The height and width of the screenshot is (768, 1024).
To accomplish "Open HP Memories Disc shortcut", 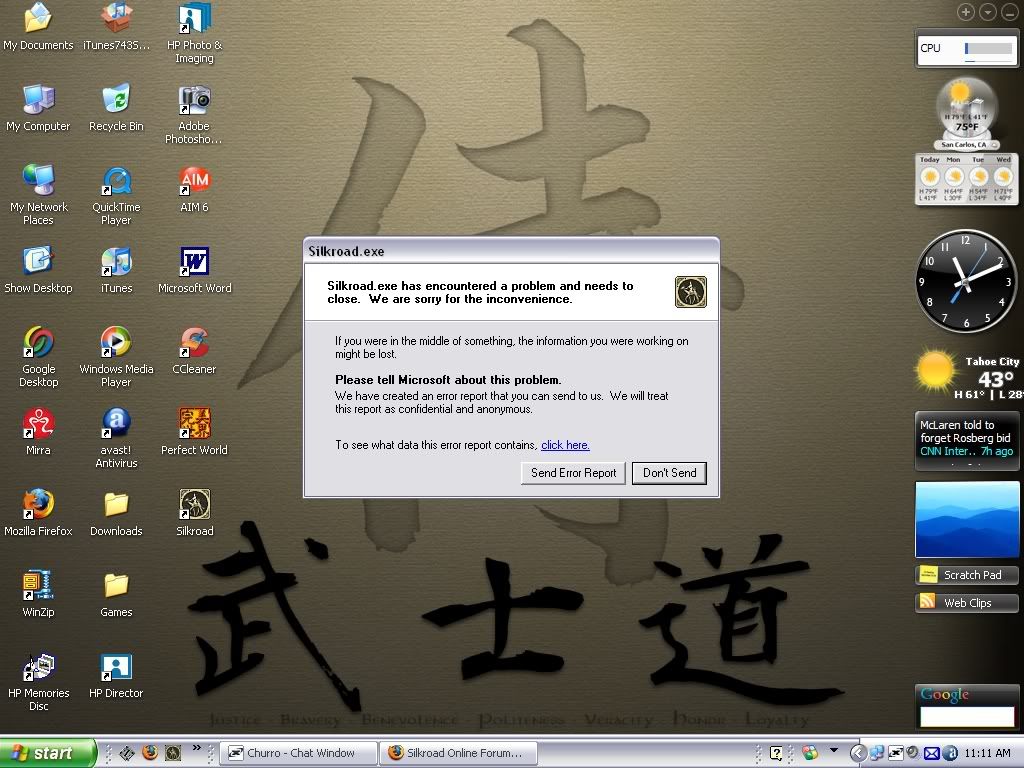I will (x=38, y=680).
